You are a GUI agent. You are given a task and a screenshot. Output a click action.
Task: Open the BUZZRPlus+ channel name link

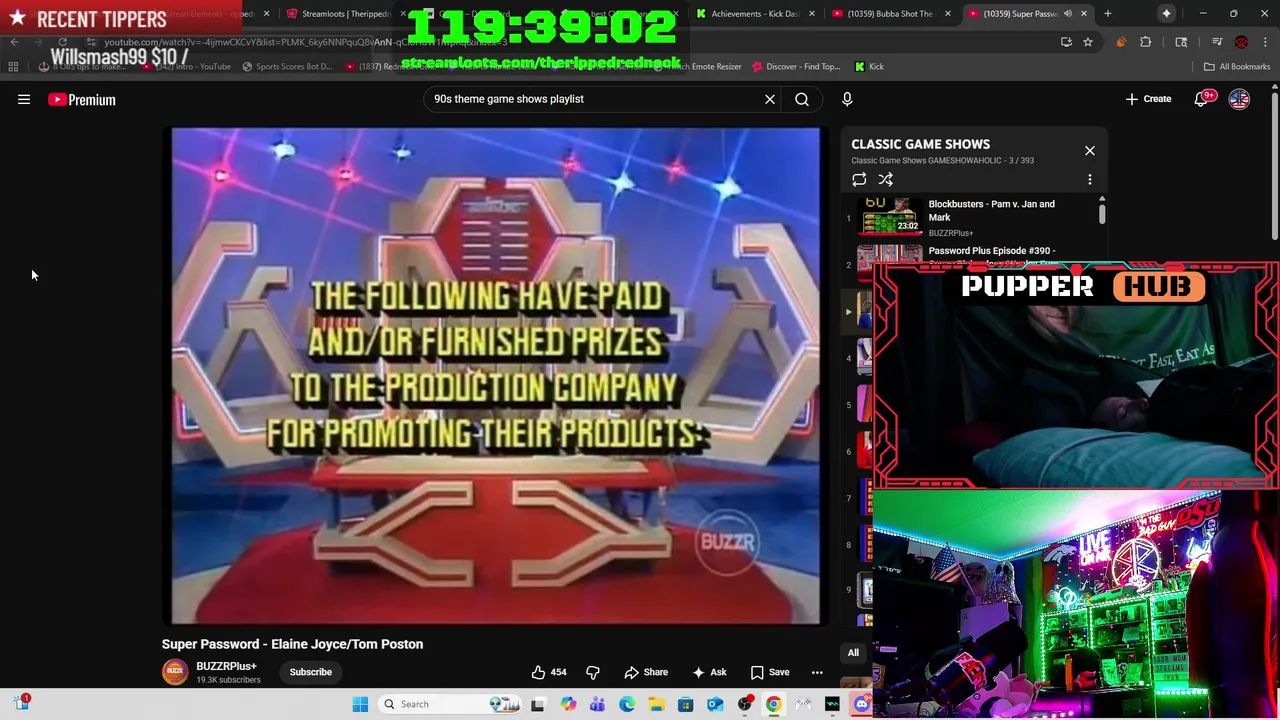226,666
